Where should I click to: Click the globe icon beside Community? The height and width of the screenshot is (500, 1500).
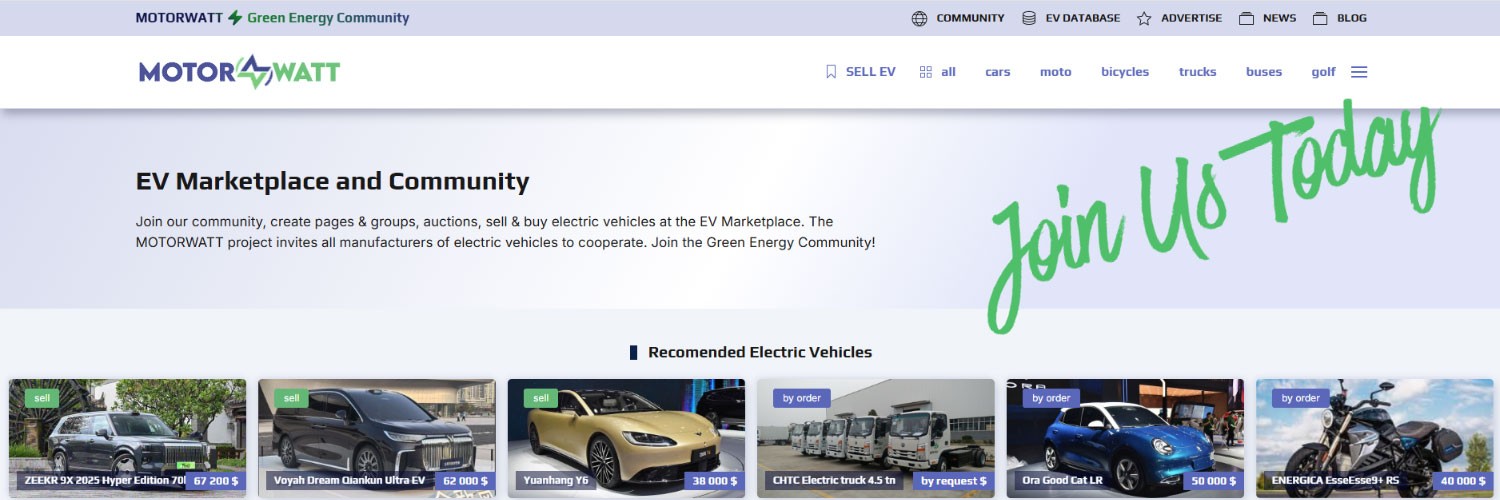click(x=919, y=18)
